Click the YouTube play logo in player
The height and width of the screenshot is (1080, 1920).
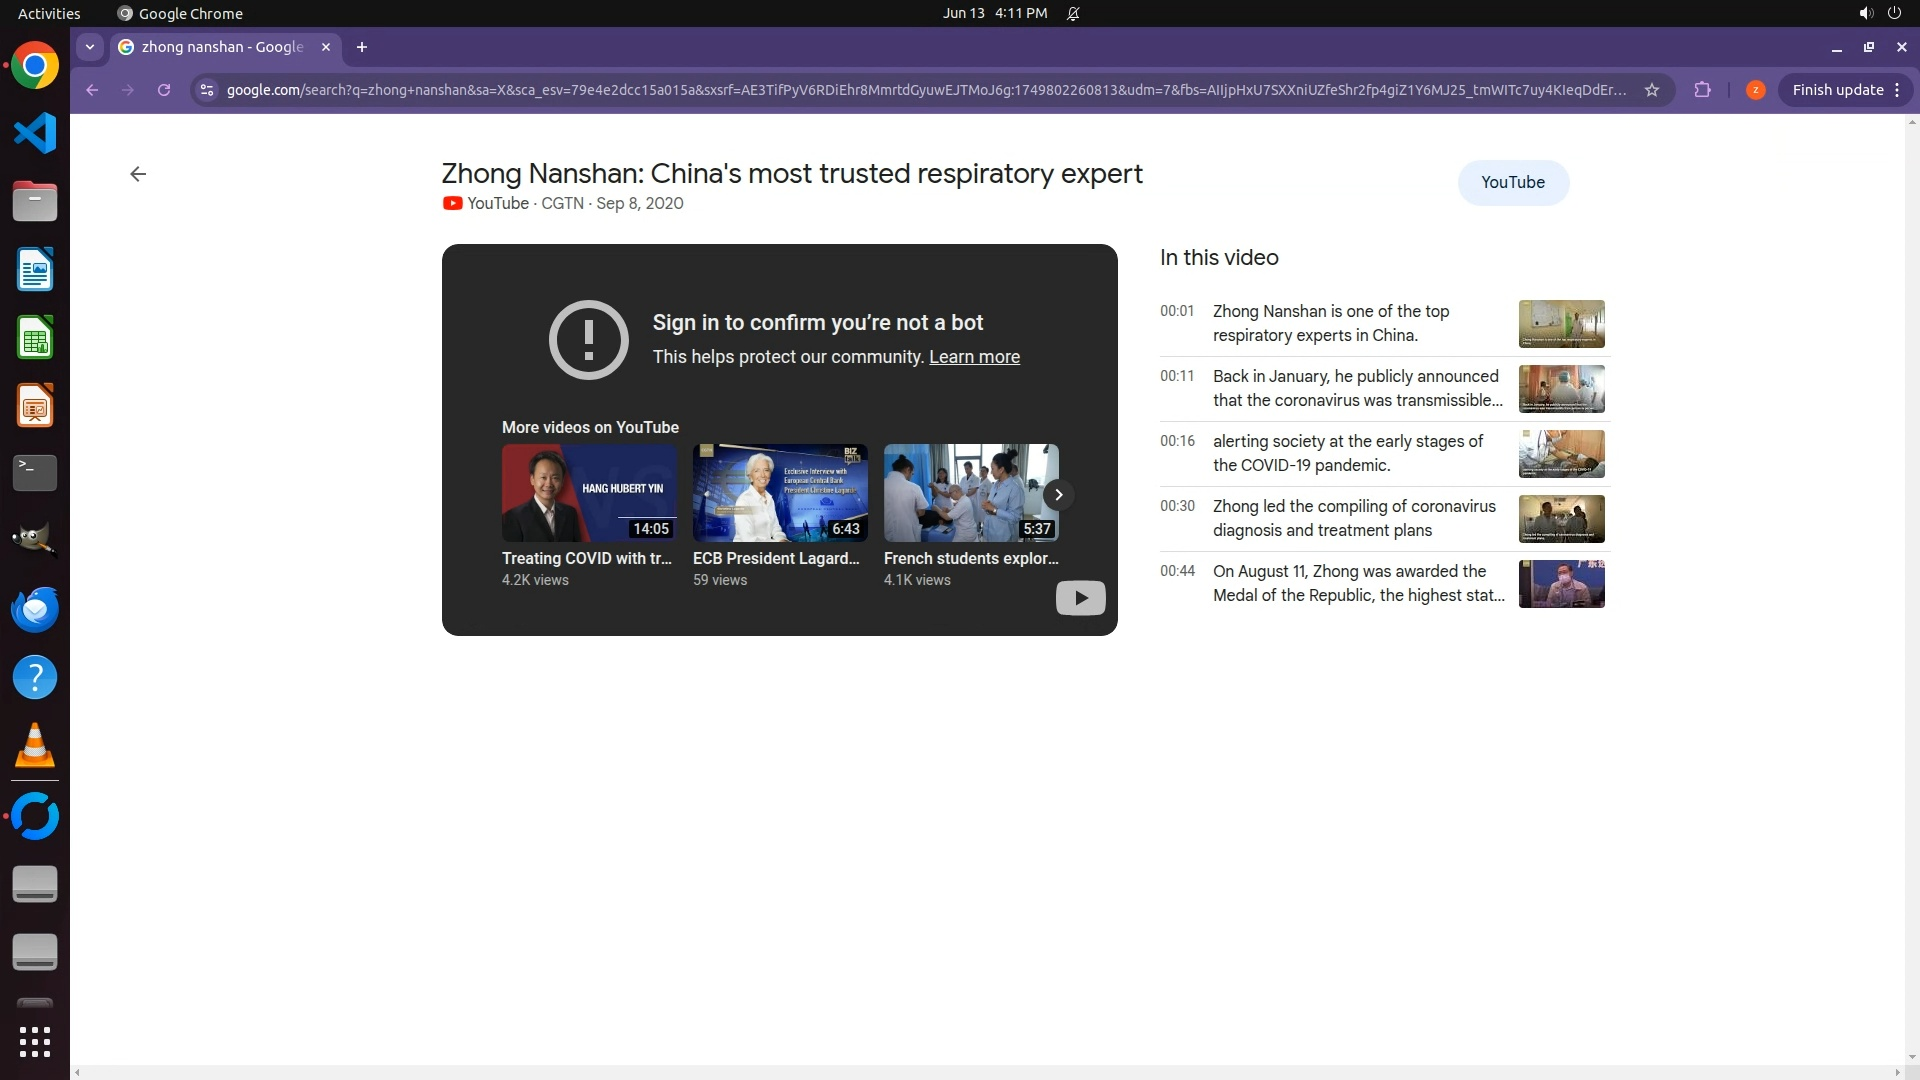(1080, 598)
